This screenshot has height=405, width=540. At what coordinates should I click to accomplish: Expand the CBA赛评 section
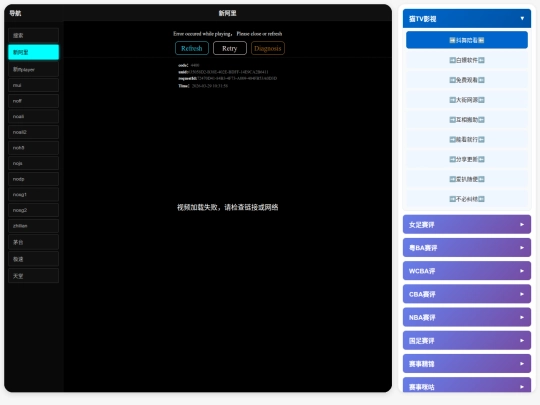click(467, 294)
